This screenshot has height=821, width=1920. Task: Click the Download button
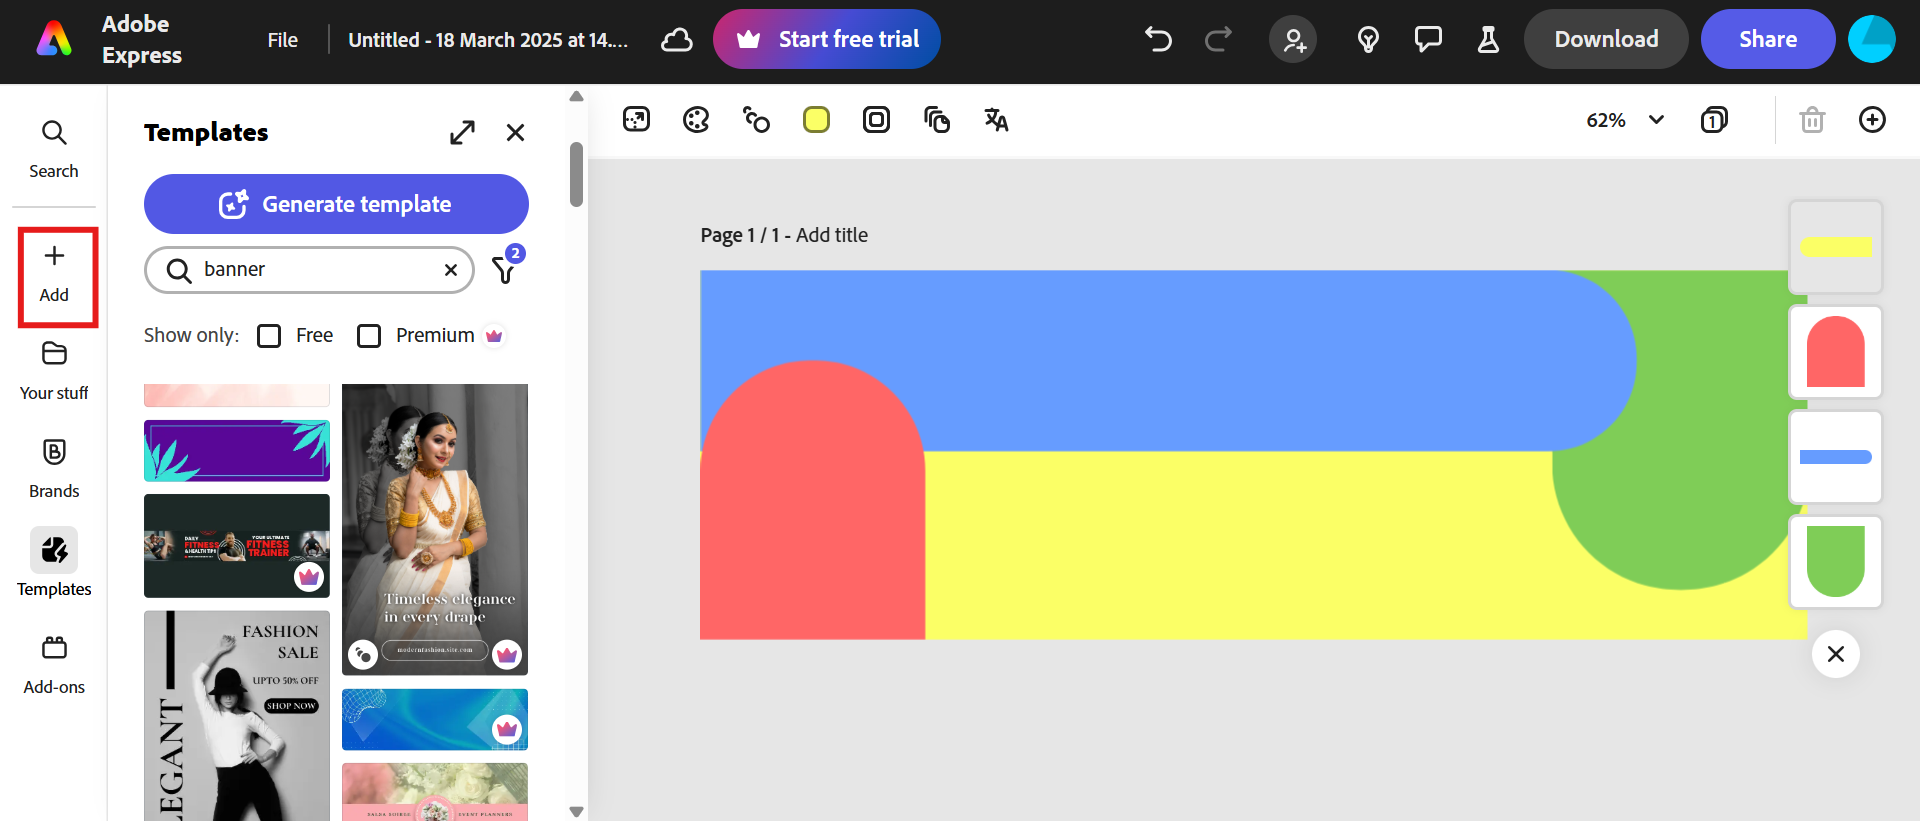[1605, 40]
